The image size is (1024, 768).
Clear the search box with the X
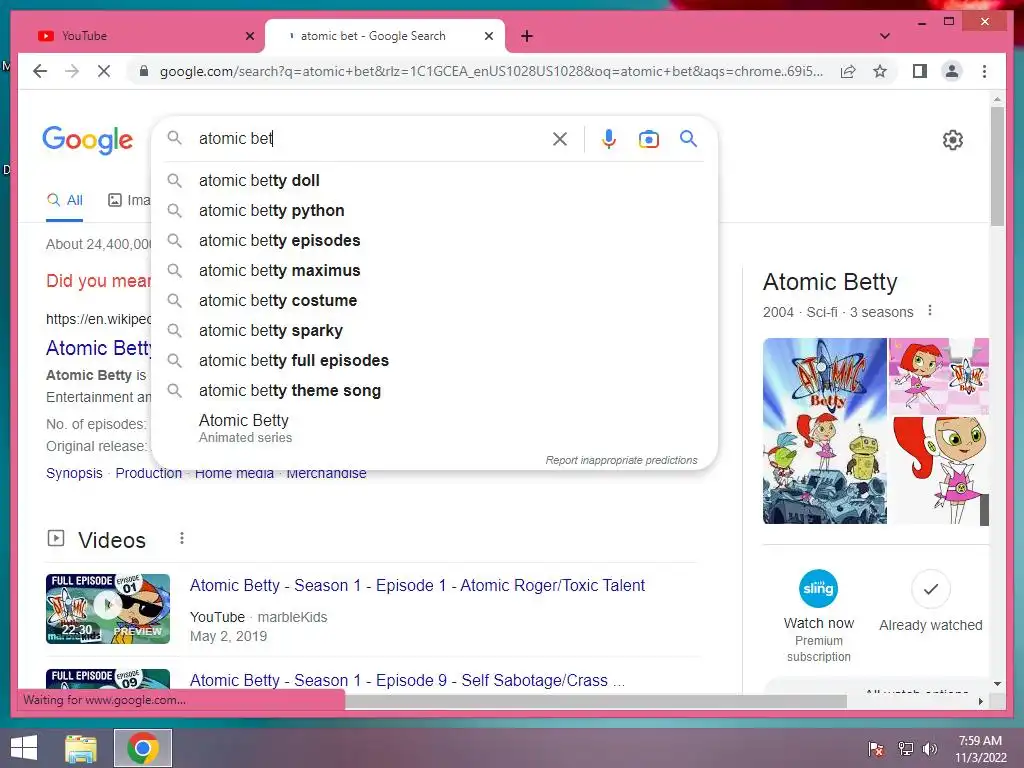click(560, 138)
